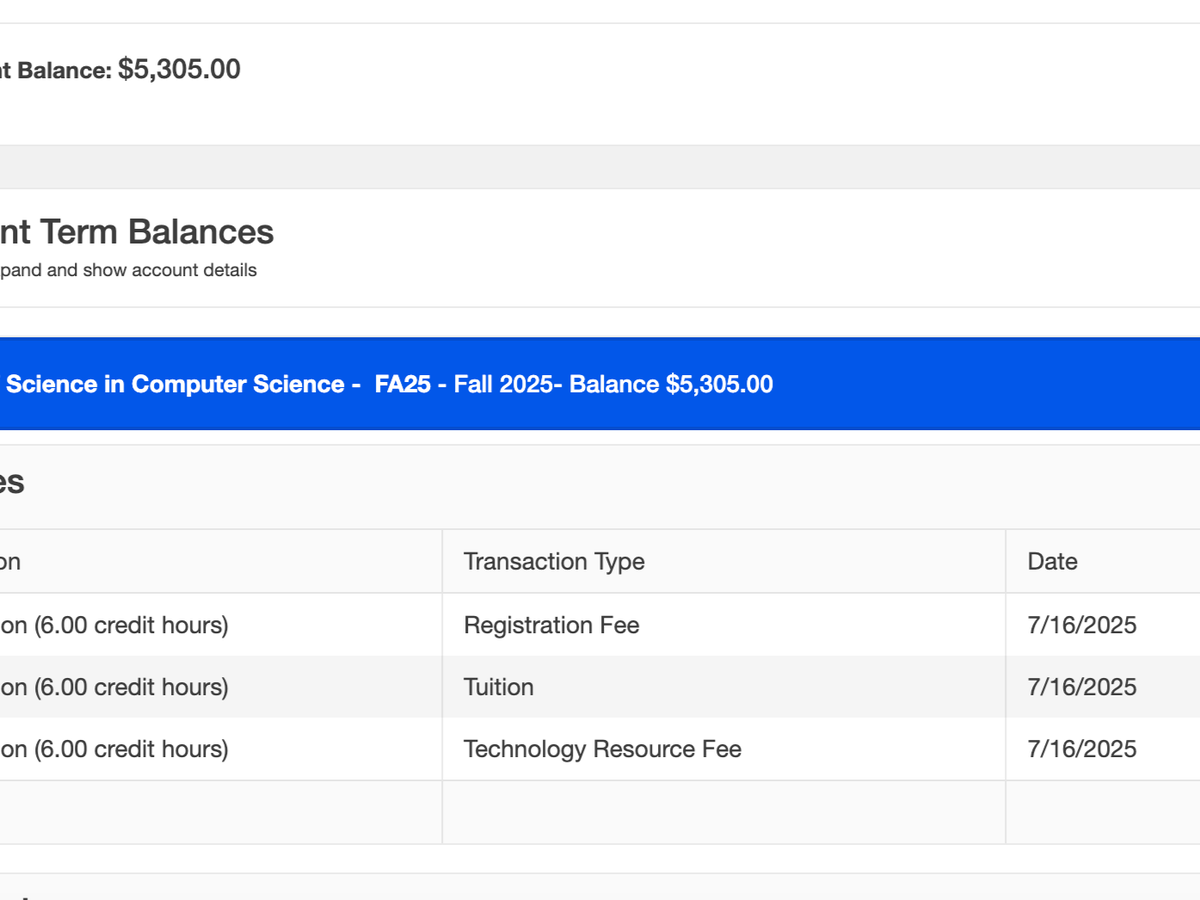The image size is (1200, 900).
Task: Click the date in the Technology Resource Fee row
Action: [x=1081, y=750]
